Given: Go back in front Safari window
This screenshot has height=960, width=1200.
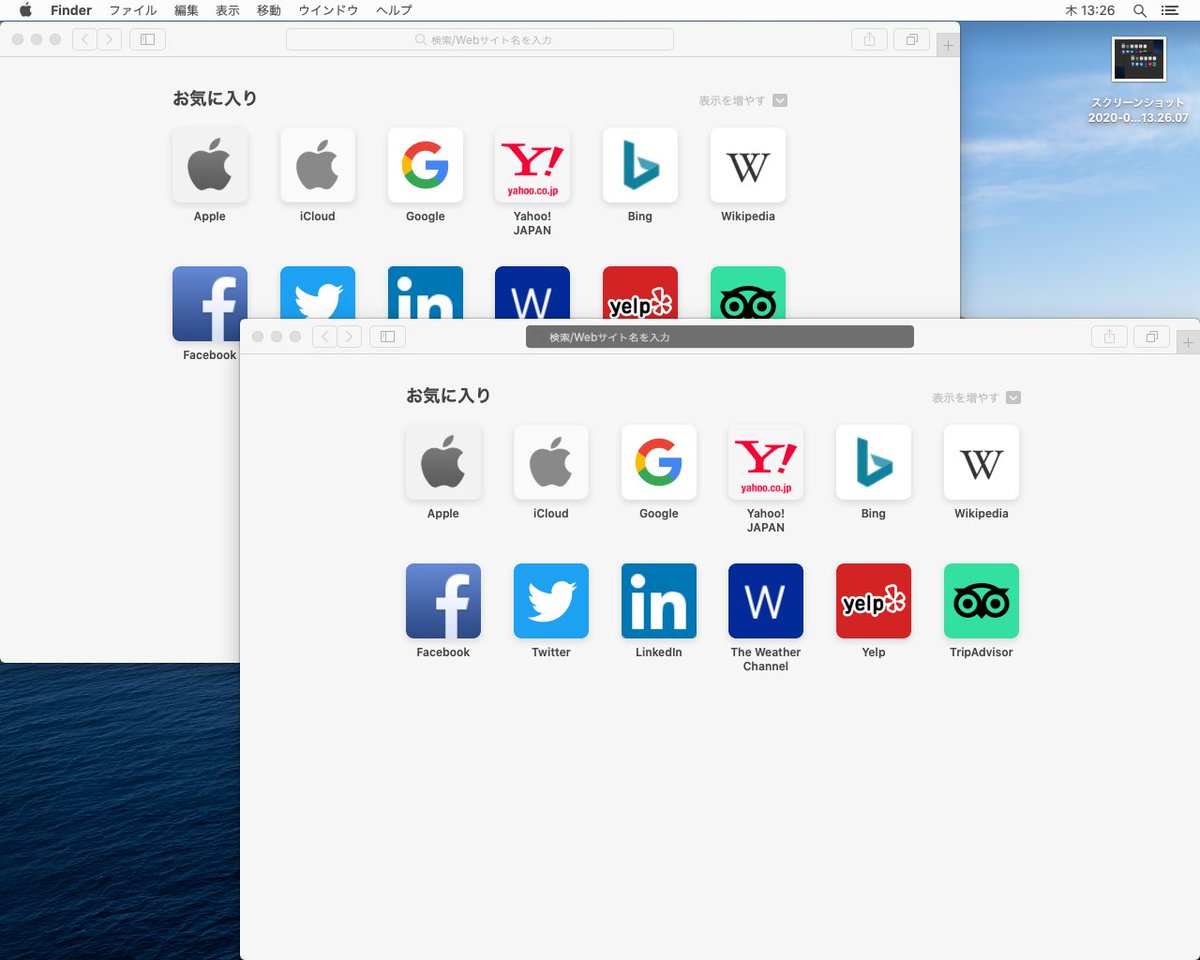Looking at the screenshot, I should (x=324, y=337).
